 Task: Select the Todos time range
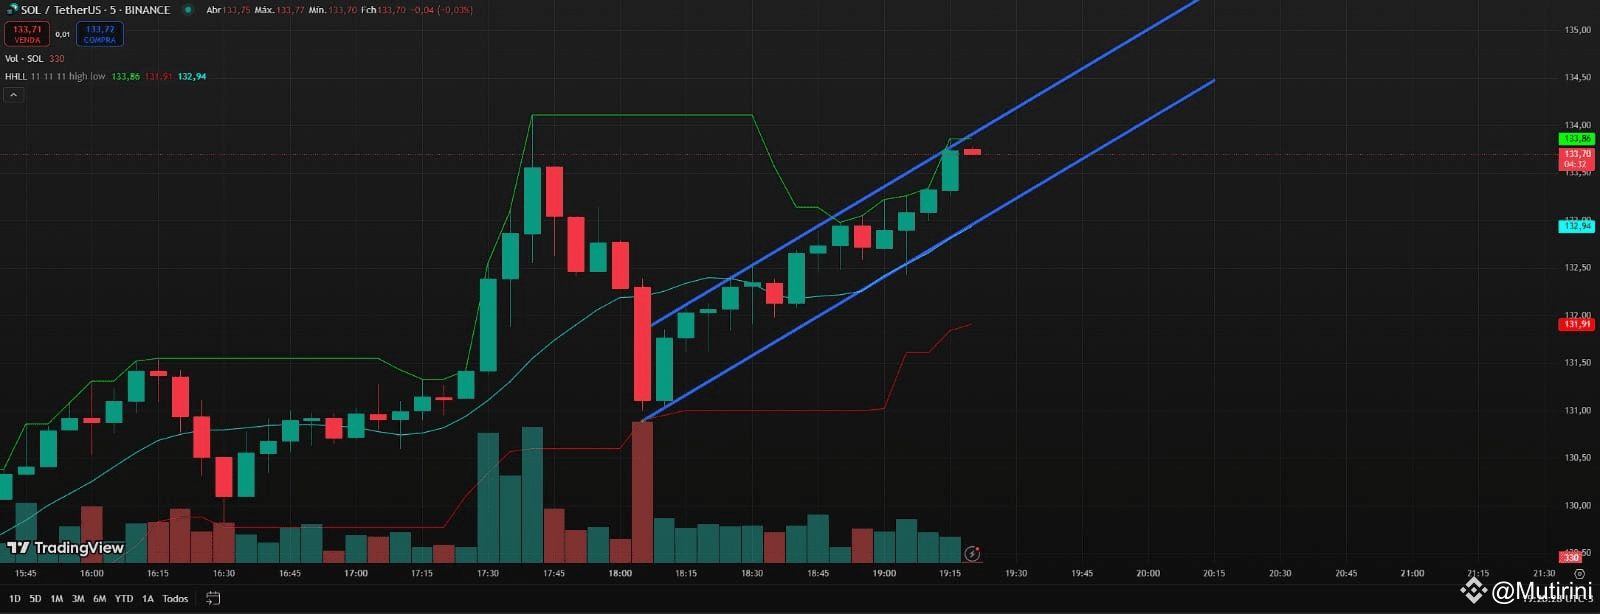(175, 598)
